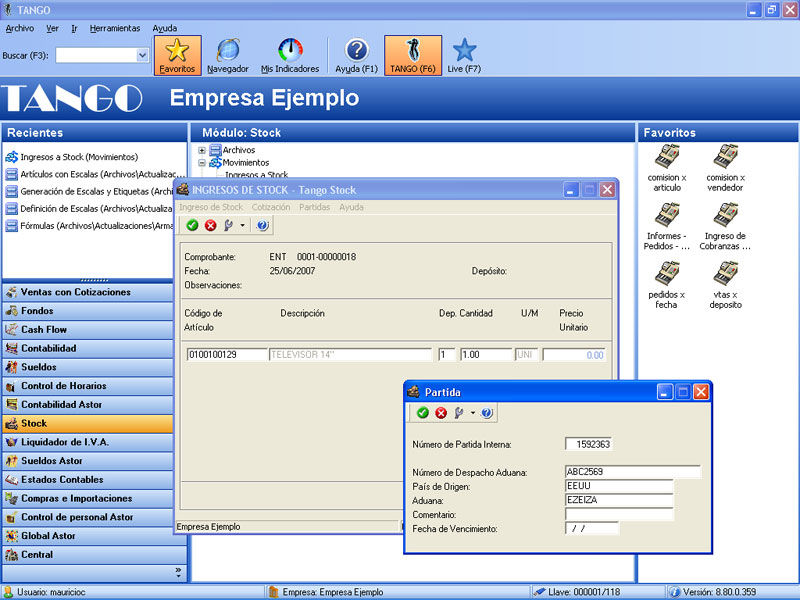Click the Comentario input field

618,514
